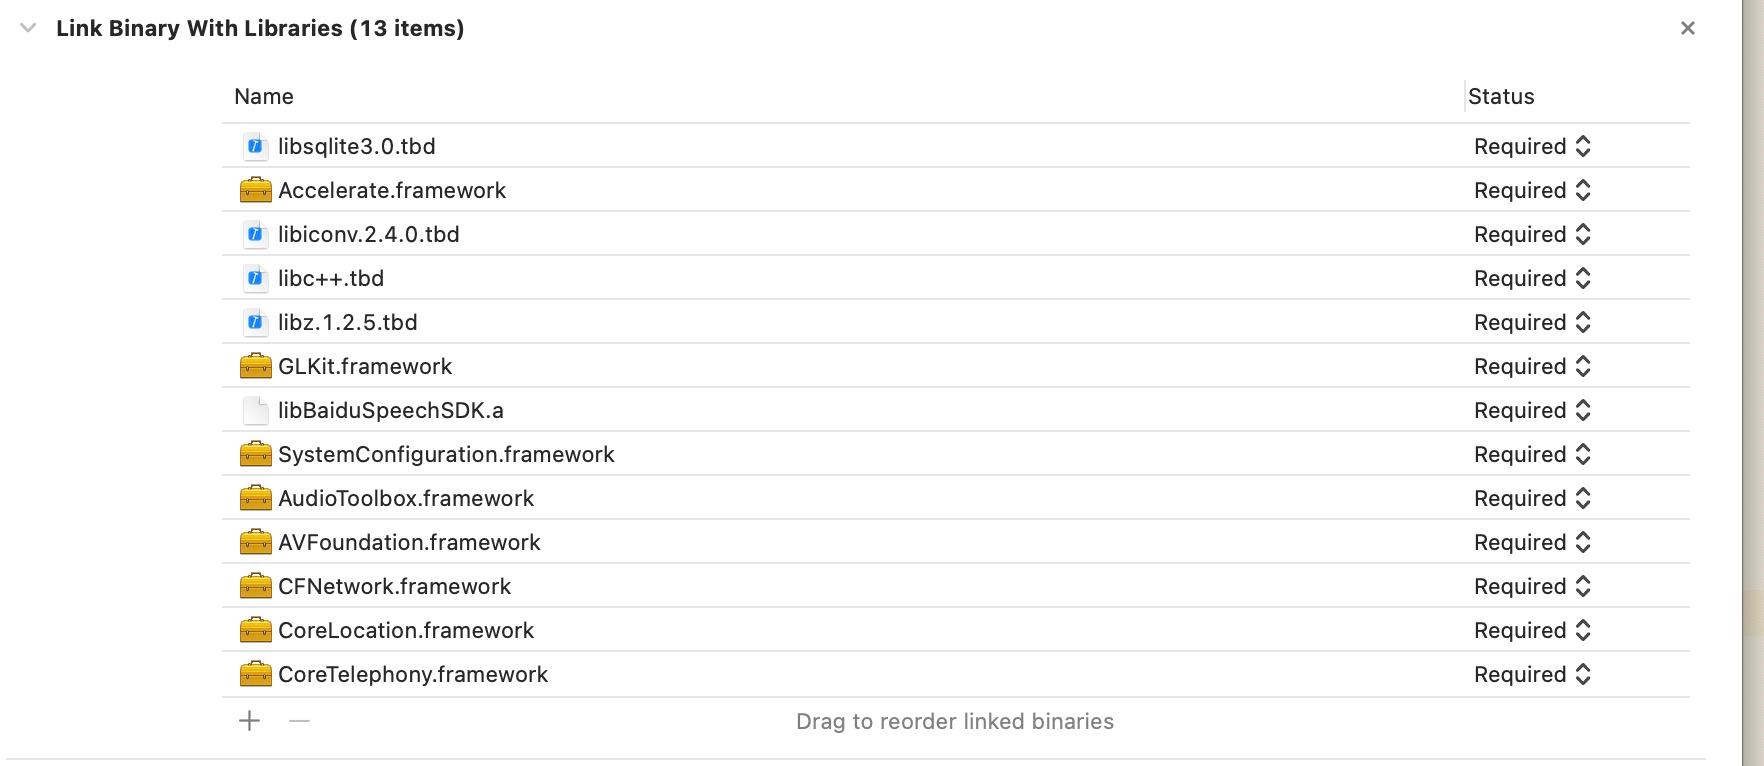This screenshot has width=1764, height=766.
Task: Collapse the Link Binary With Libraries section
Action: tap(28, 29)
